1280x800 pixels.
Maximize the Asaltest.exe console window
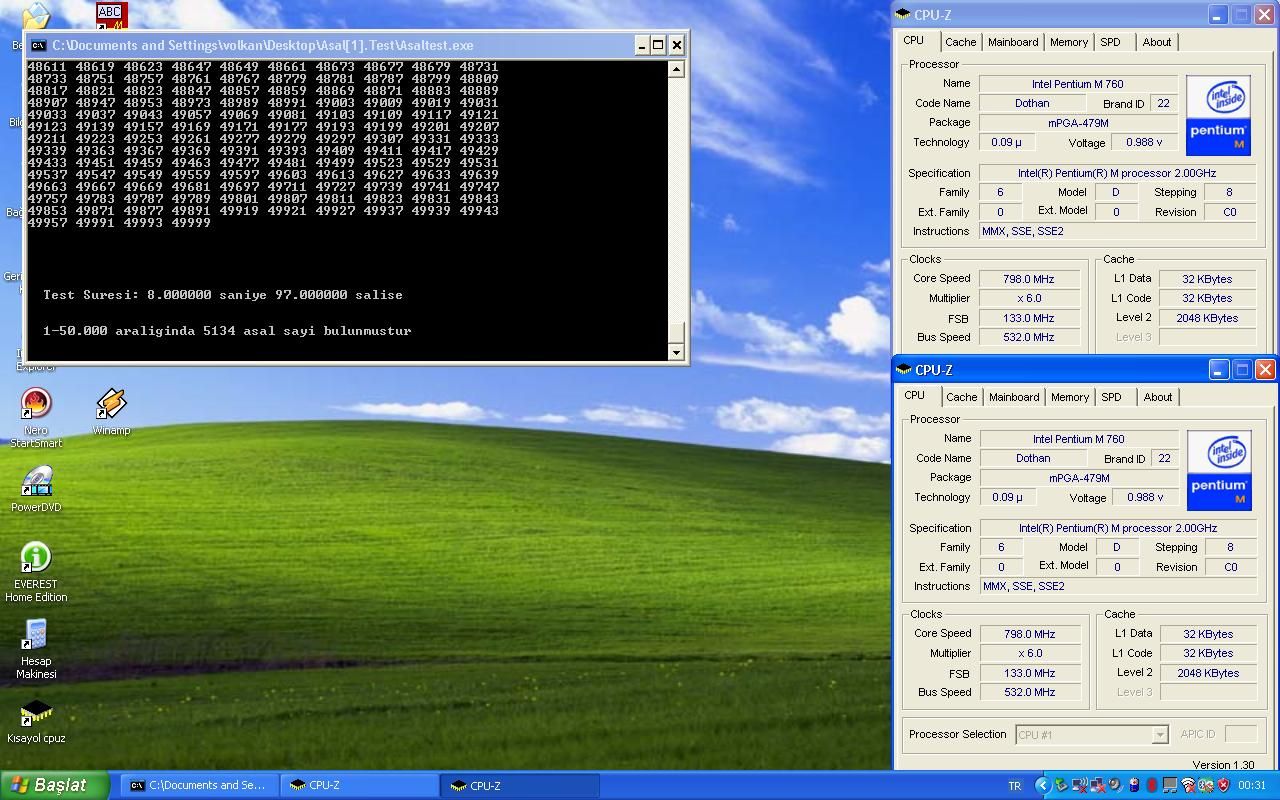pos(658,45)
